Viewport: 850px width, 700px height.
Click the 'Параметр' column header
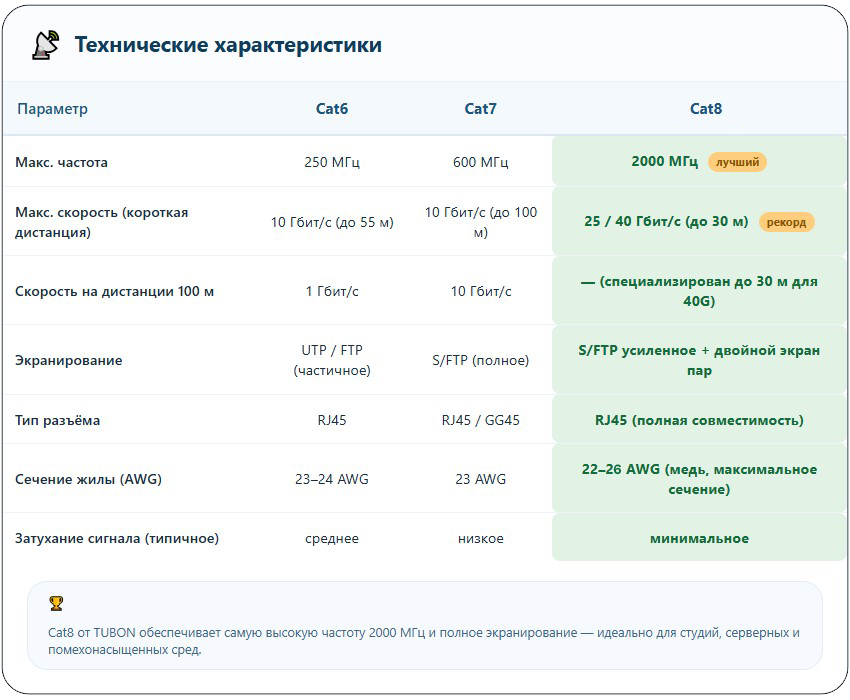click(x=53, y=108)
